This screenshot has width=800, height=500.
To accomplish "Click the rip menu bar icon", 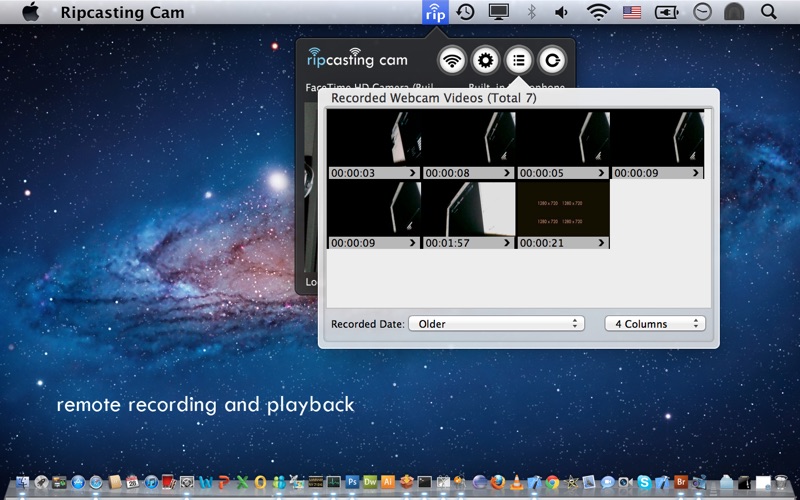I will pyautogui.click(x=435, y=12).
